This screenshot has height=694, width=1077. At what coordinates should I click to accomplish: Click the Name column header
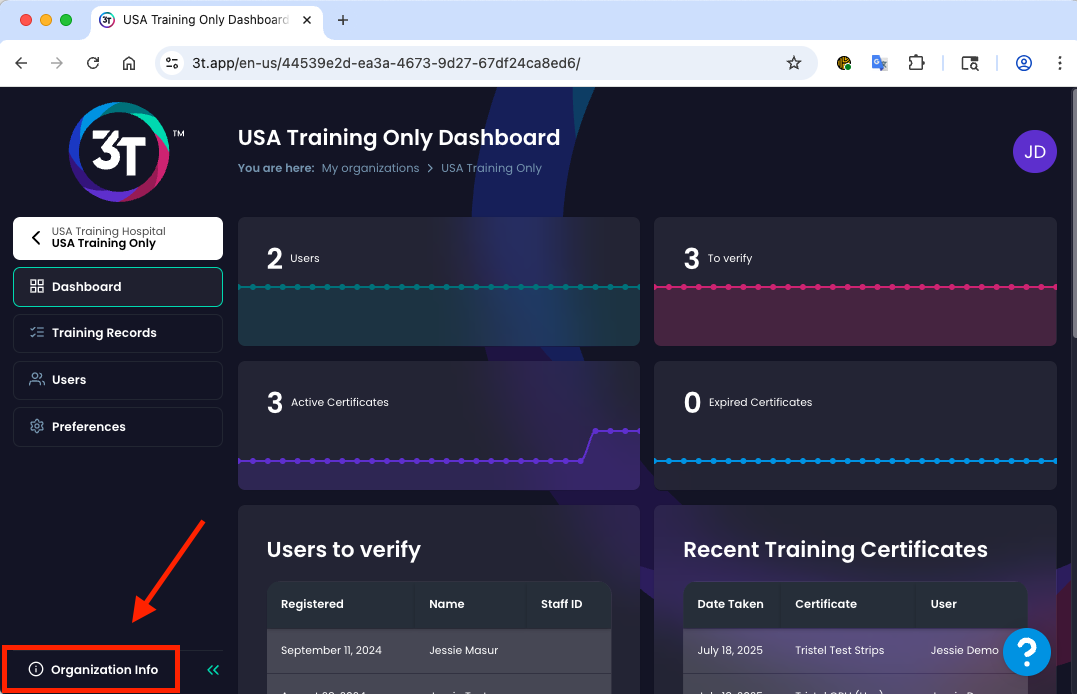click(446, 604)
